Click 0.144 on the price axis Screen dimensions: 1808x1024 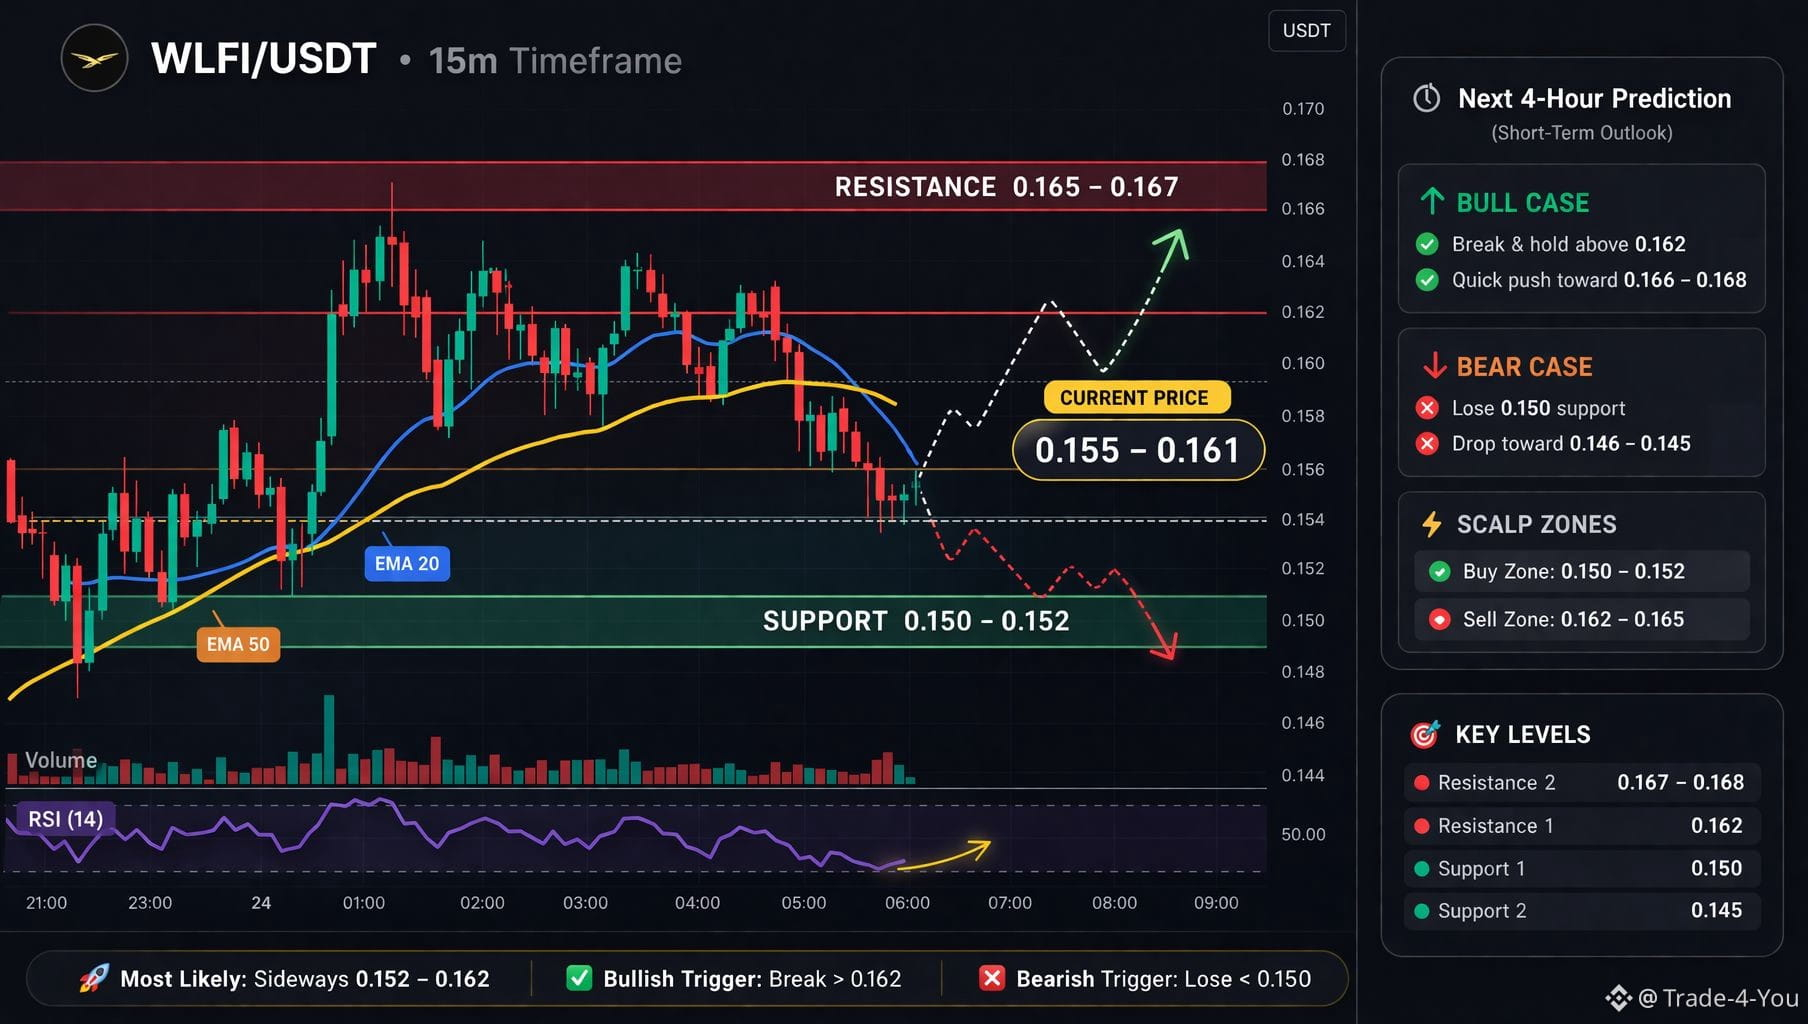[1303, 775]
